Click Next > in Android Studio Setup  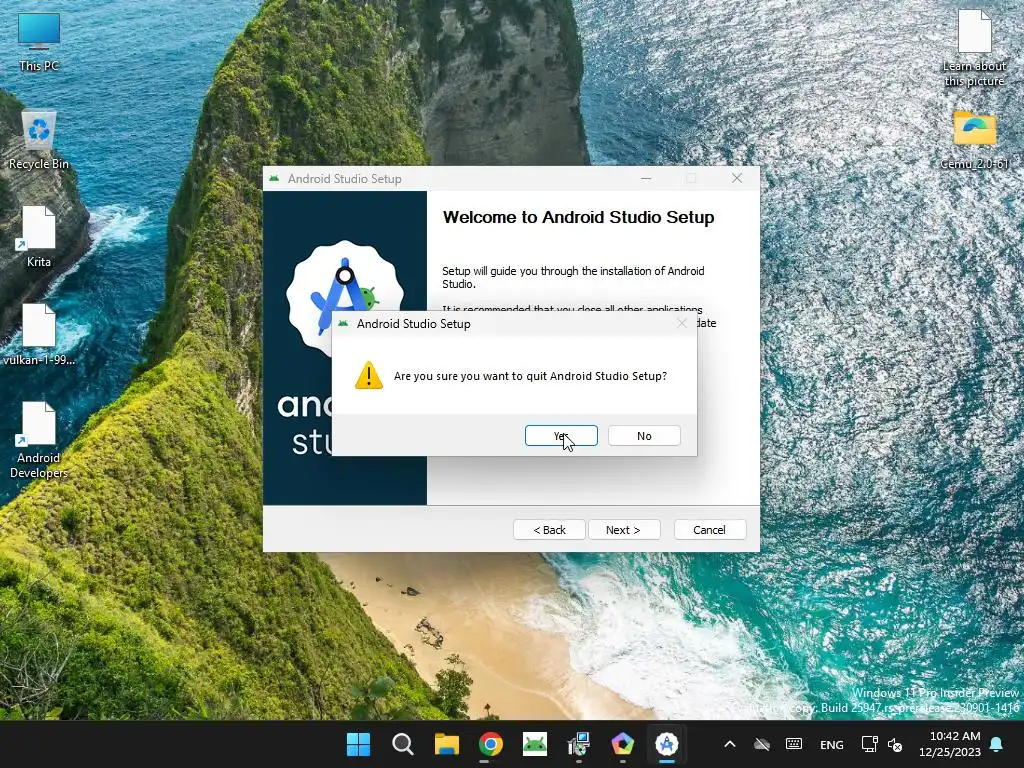623,530
